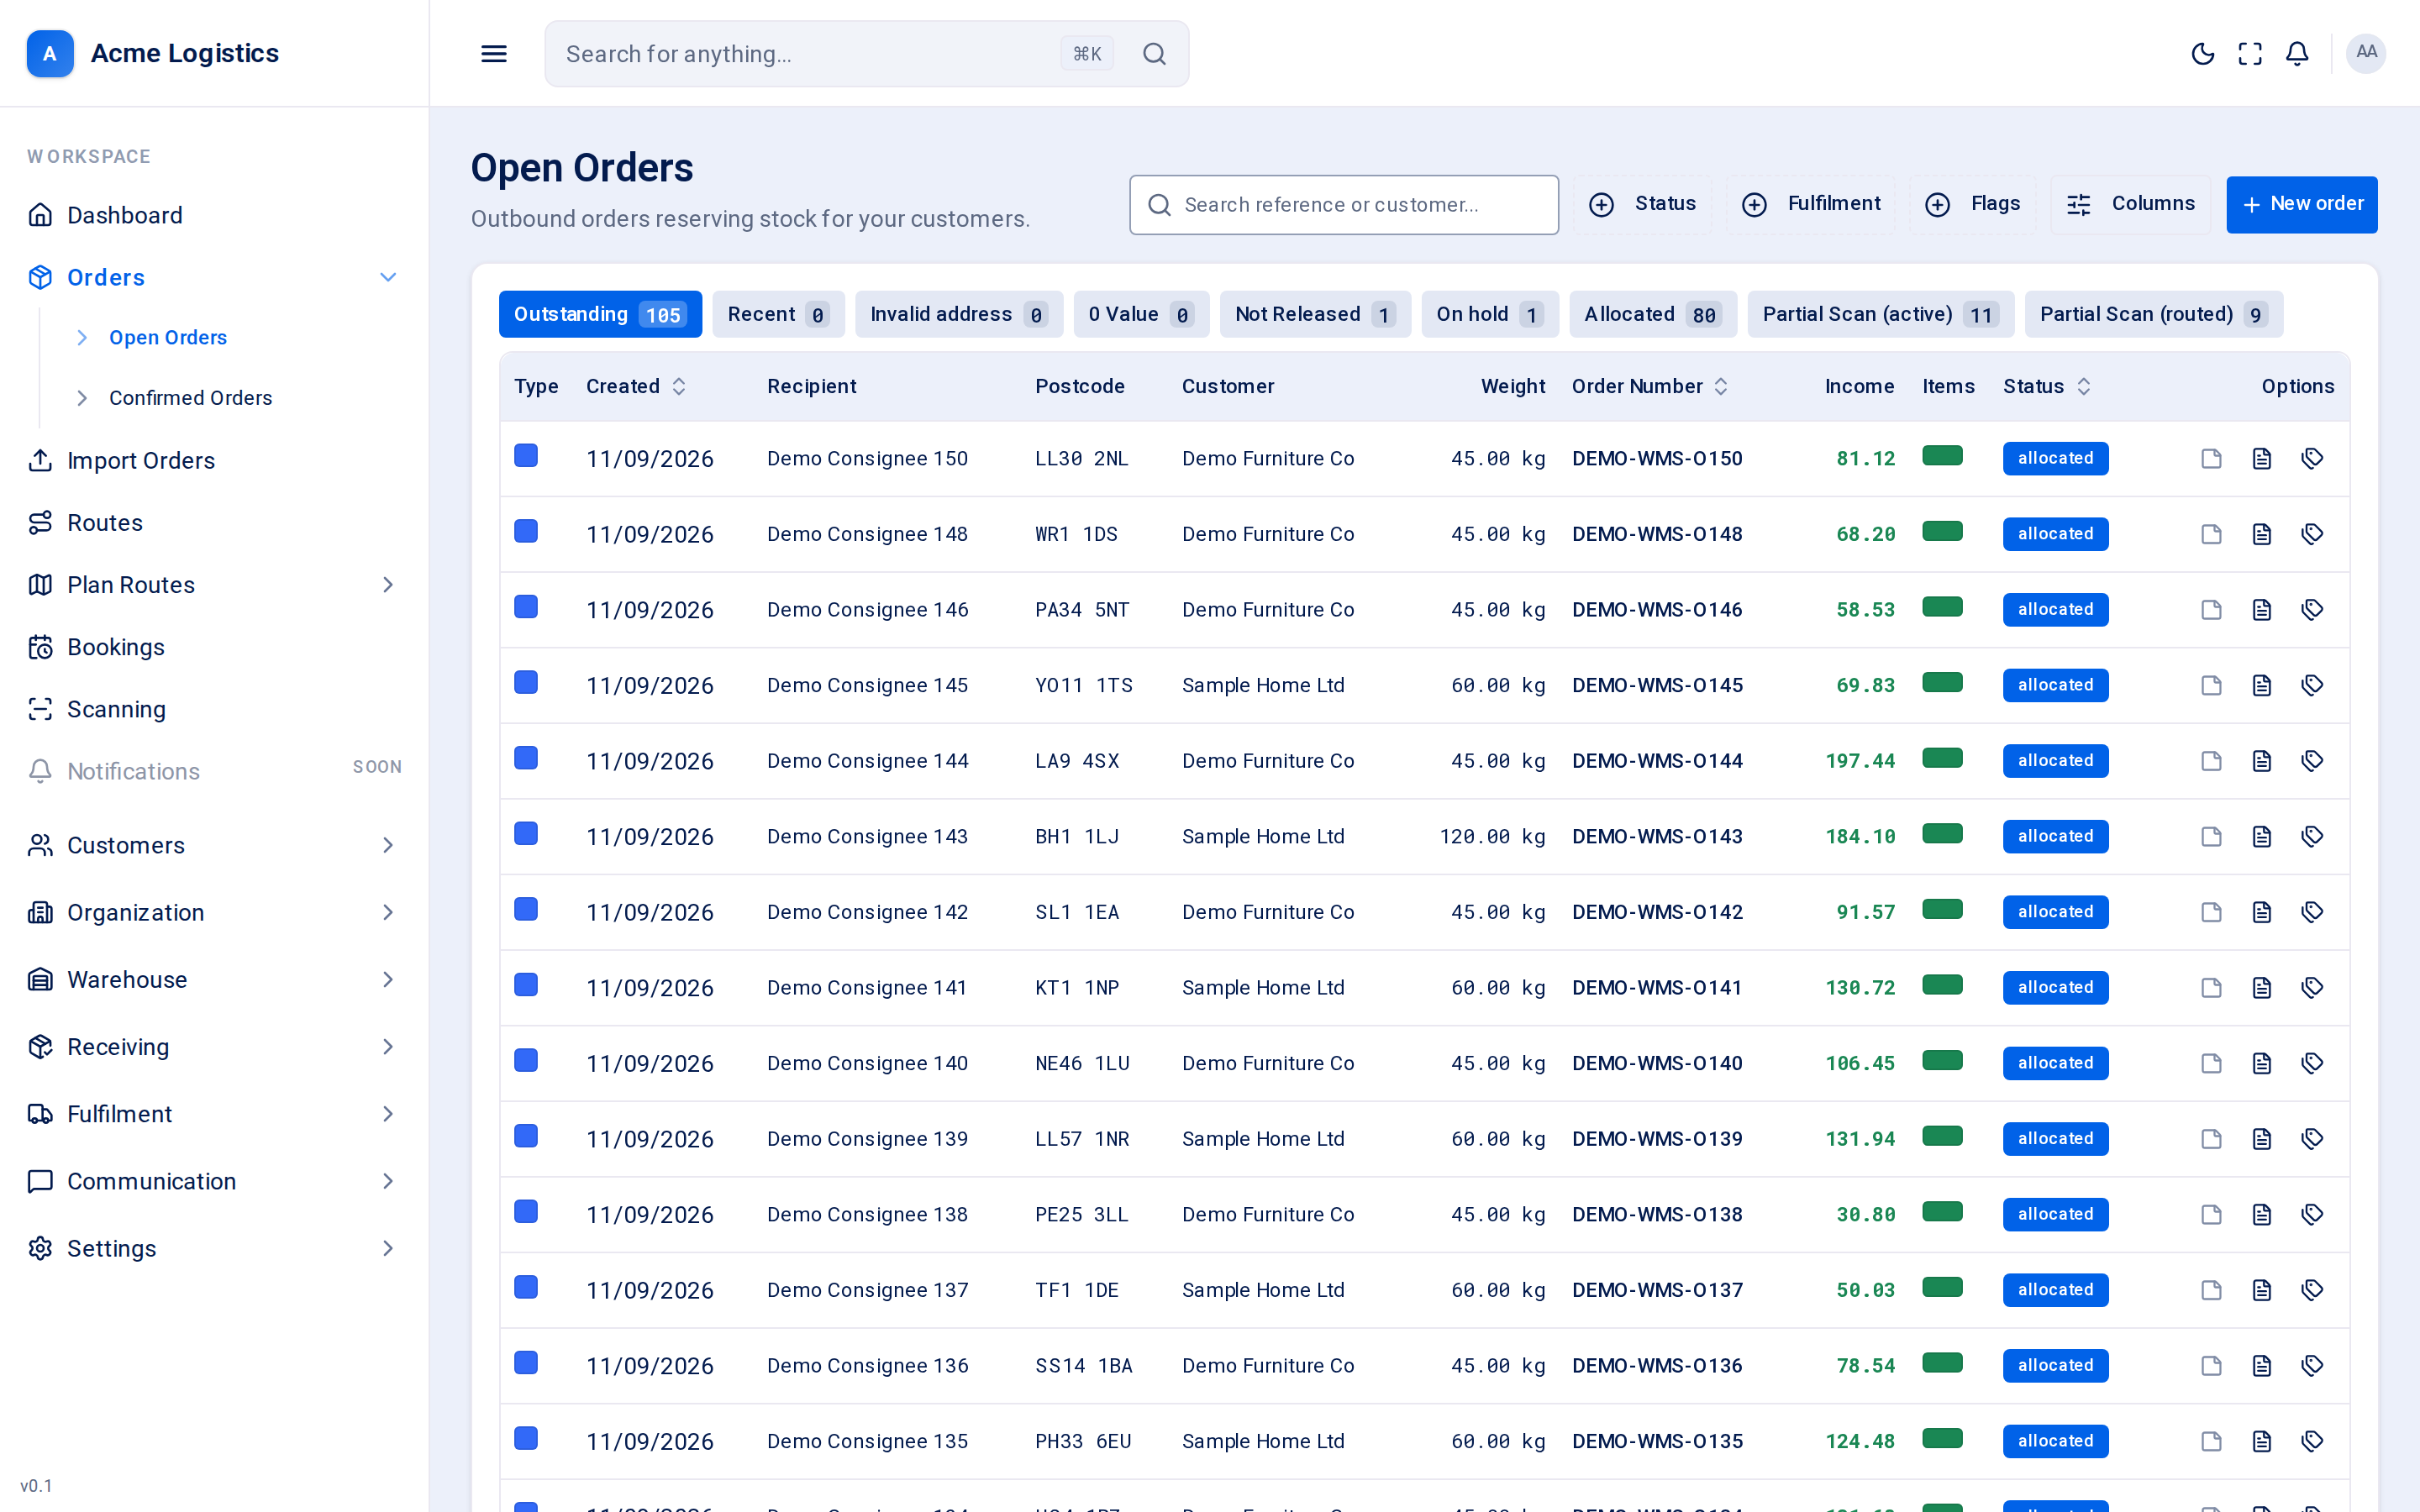Screen dimensions: 2420x1512
Task: Expand the Customers submenu
Action: pos(388,845)
